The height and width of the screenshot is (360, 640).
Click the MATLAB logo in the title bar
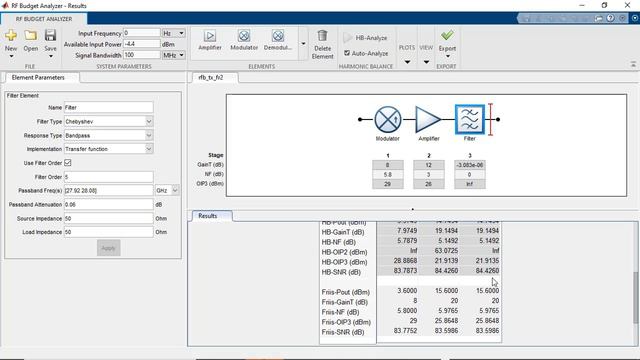[5, 5]
